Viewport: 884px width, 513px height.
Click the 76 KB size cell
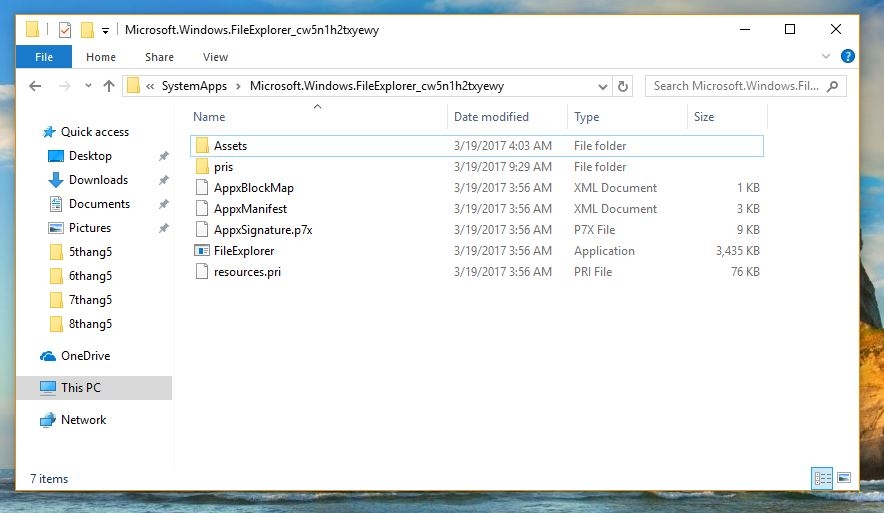click(745, 271)
